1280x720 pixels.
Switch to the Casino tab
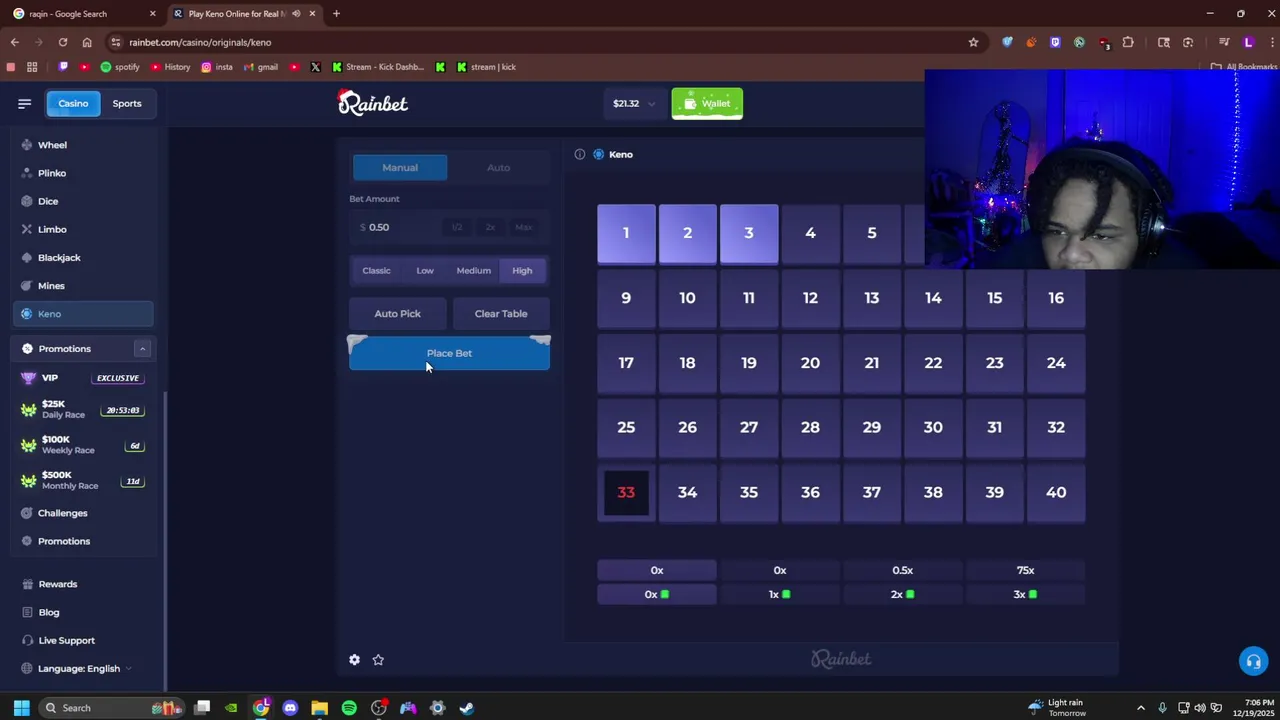click(x=73, y=103)
